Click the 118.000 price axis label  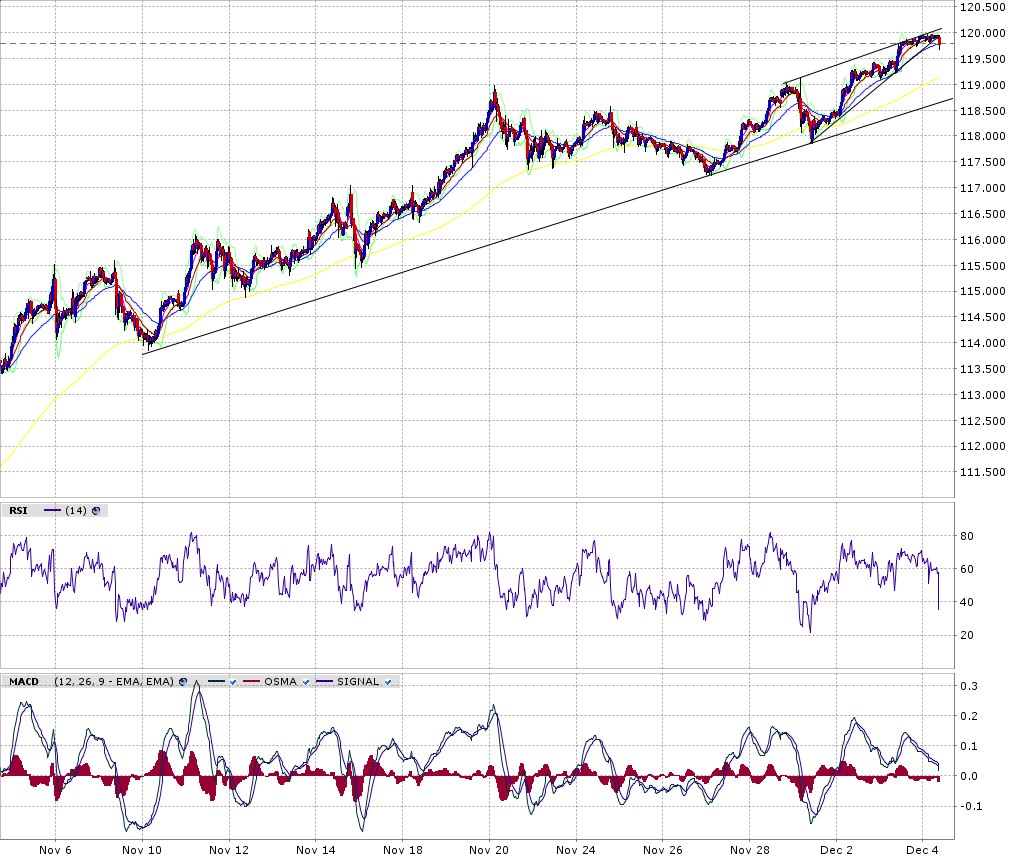[x=982, y=136]
